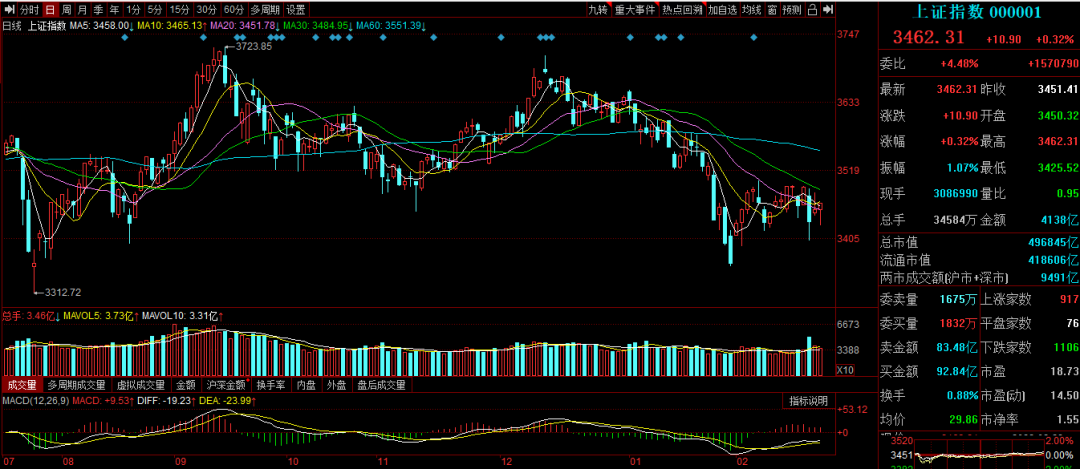Screen dimensions: 1080x469
Task: Click the mini intraday chart at bottom right
Action: click(x=979, y=454)
